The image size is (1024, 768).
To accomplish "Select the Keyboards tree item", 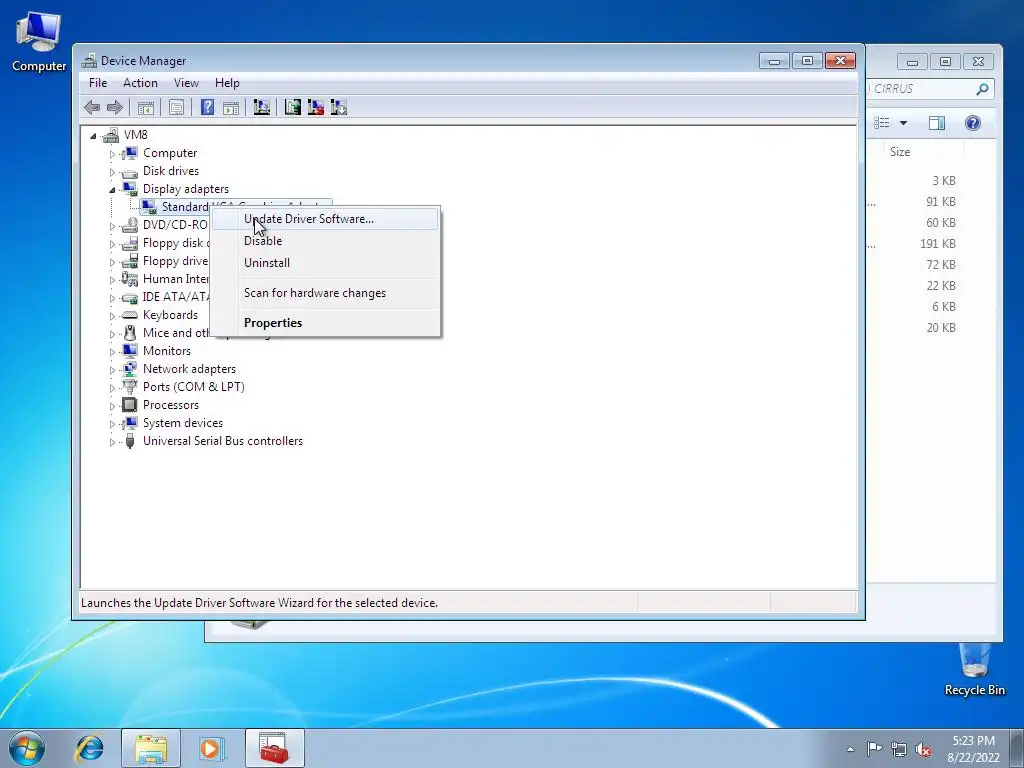I will (170, 315).
